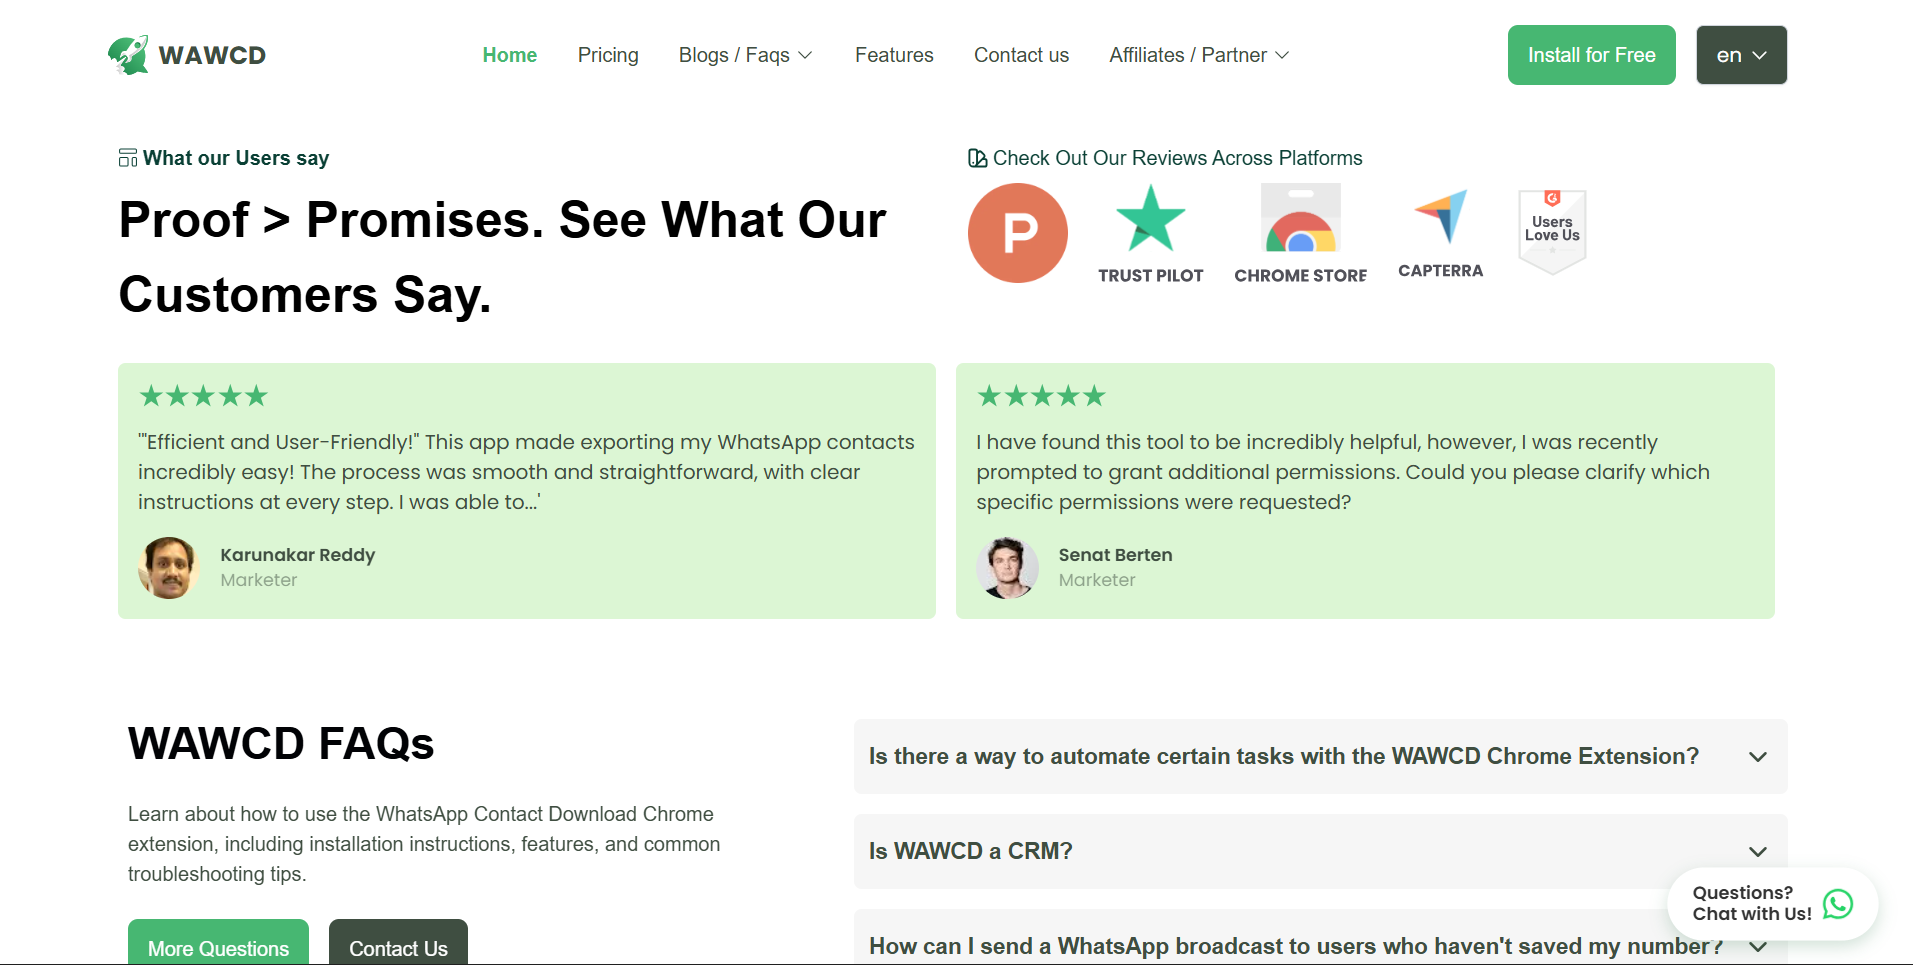Click the WAWCD brand name text
1913x965 pixels.
212,56
